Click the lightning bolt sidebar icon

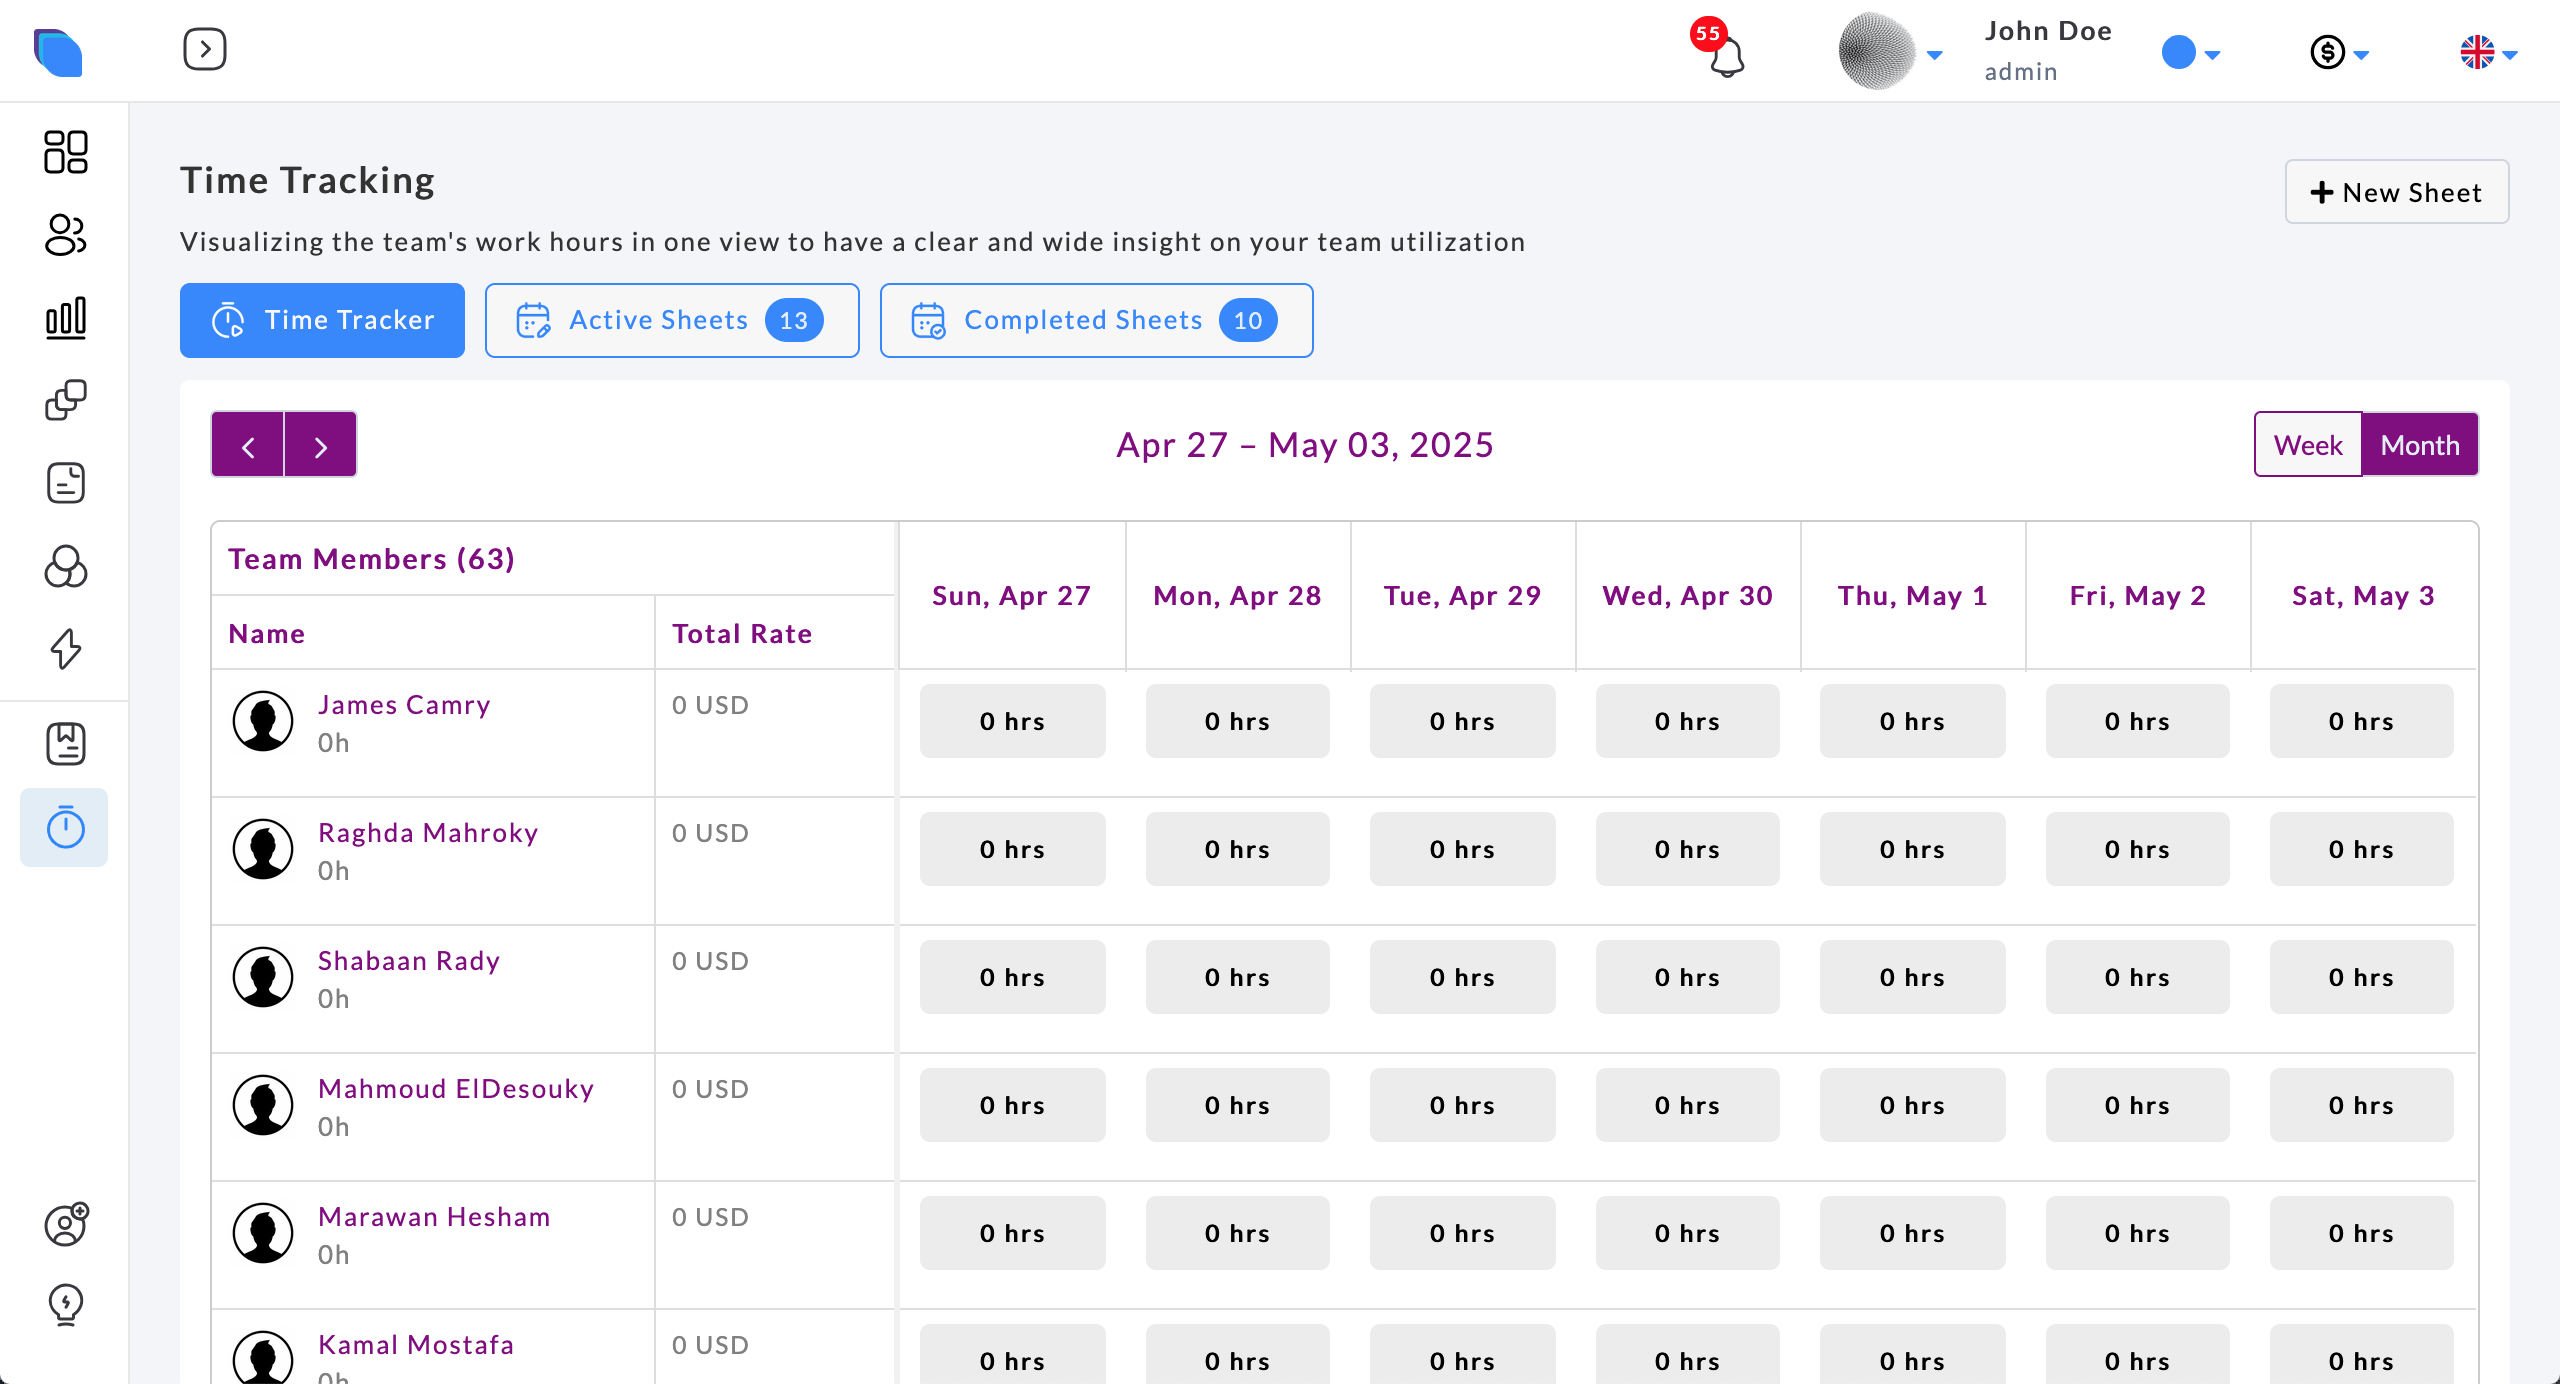(66, 649)
